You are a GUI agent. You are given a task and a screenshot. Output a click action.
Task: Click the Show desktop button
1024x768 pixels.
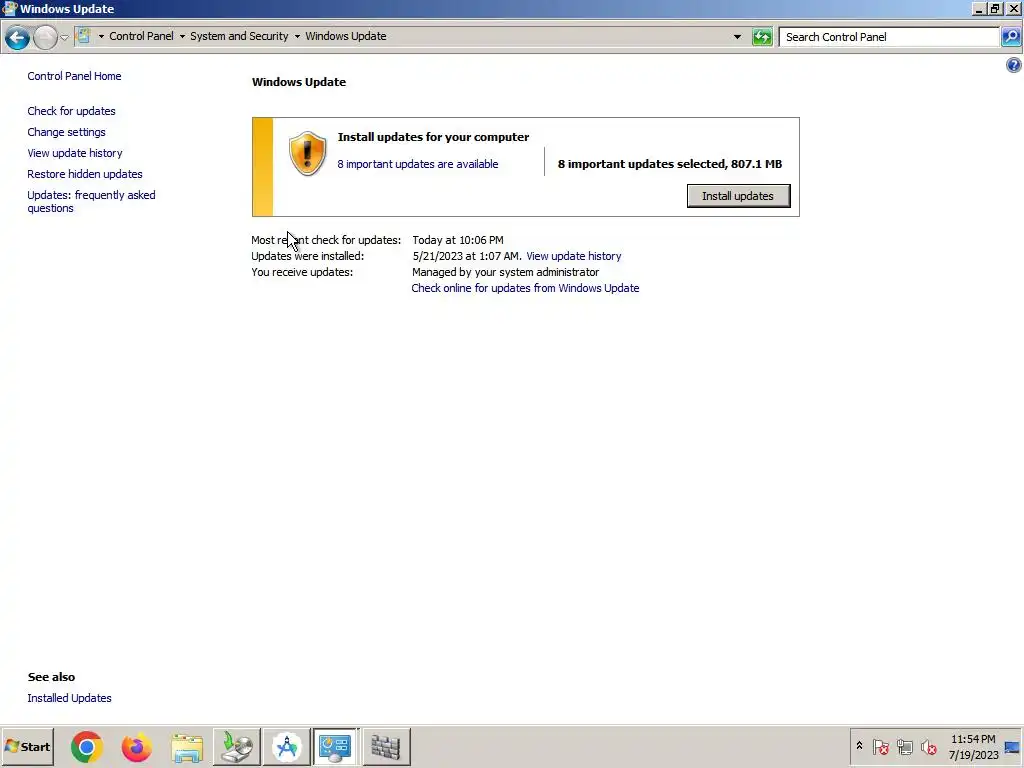[1013, 747]
